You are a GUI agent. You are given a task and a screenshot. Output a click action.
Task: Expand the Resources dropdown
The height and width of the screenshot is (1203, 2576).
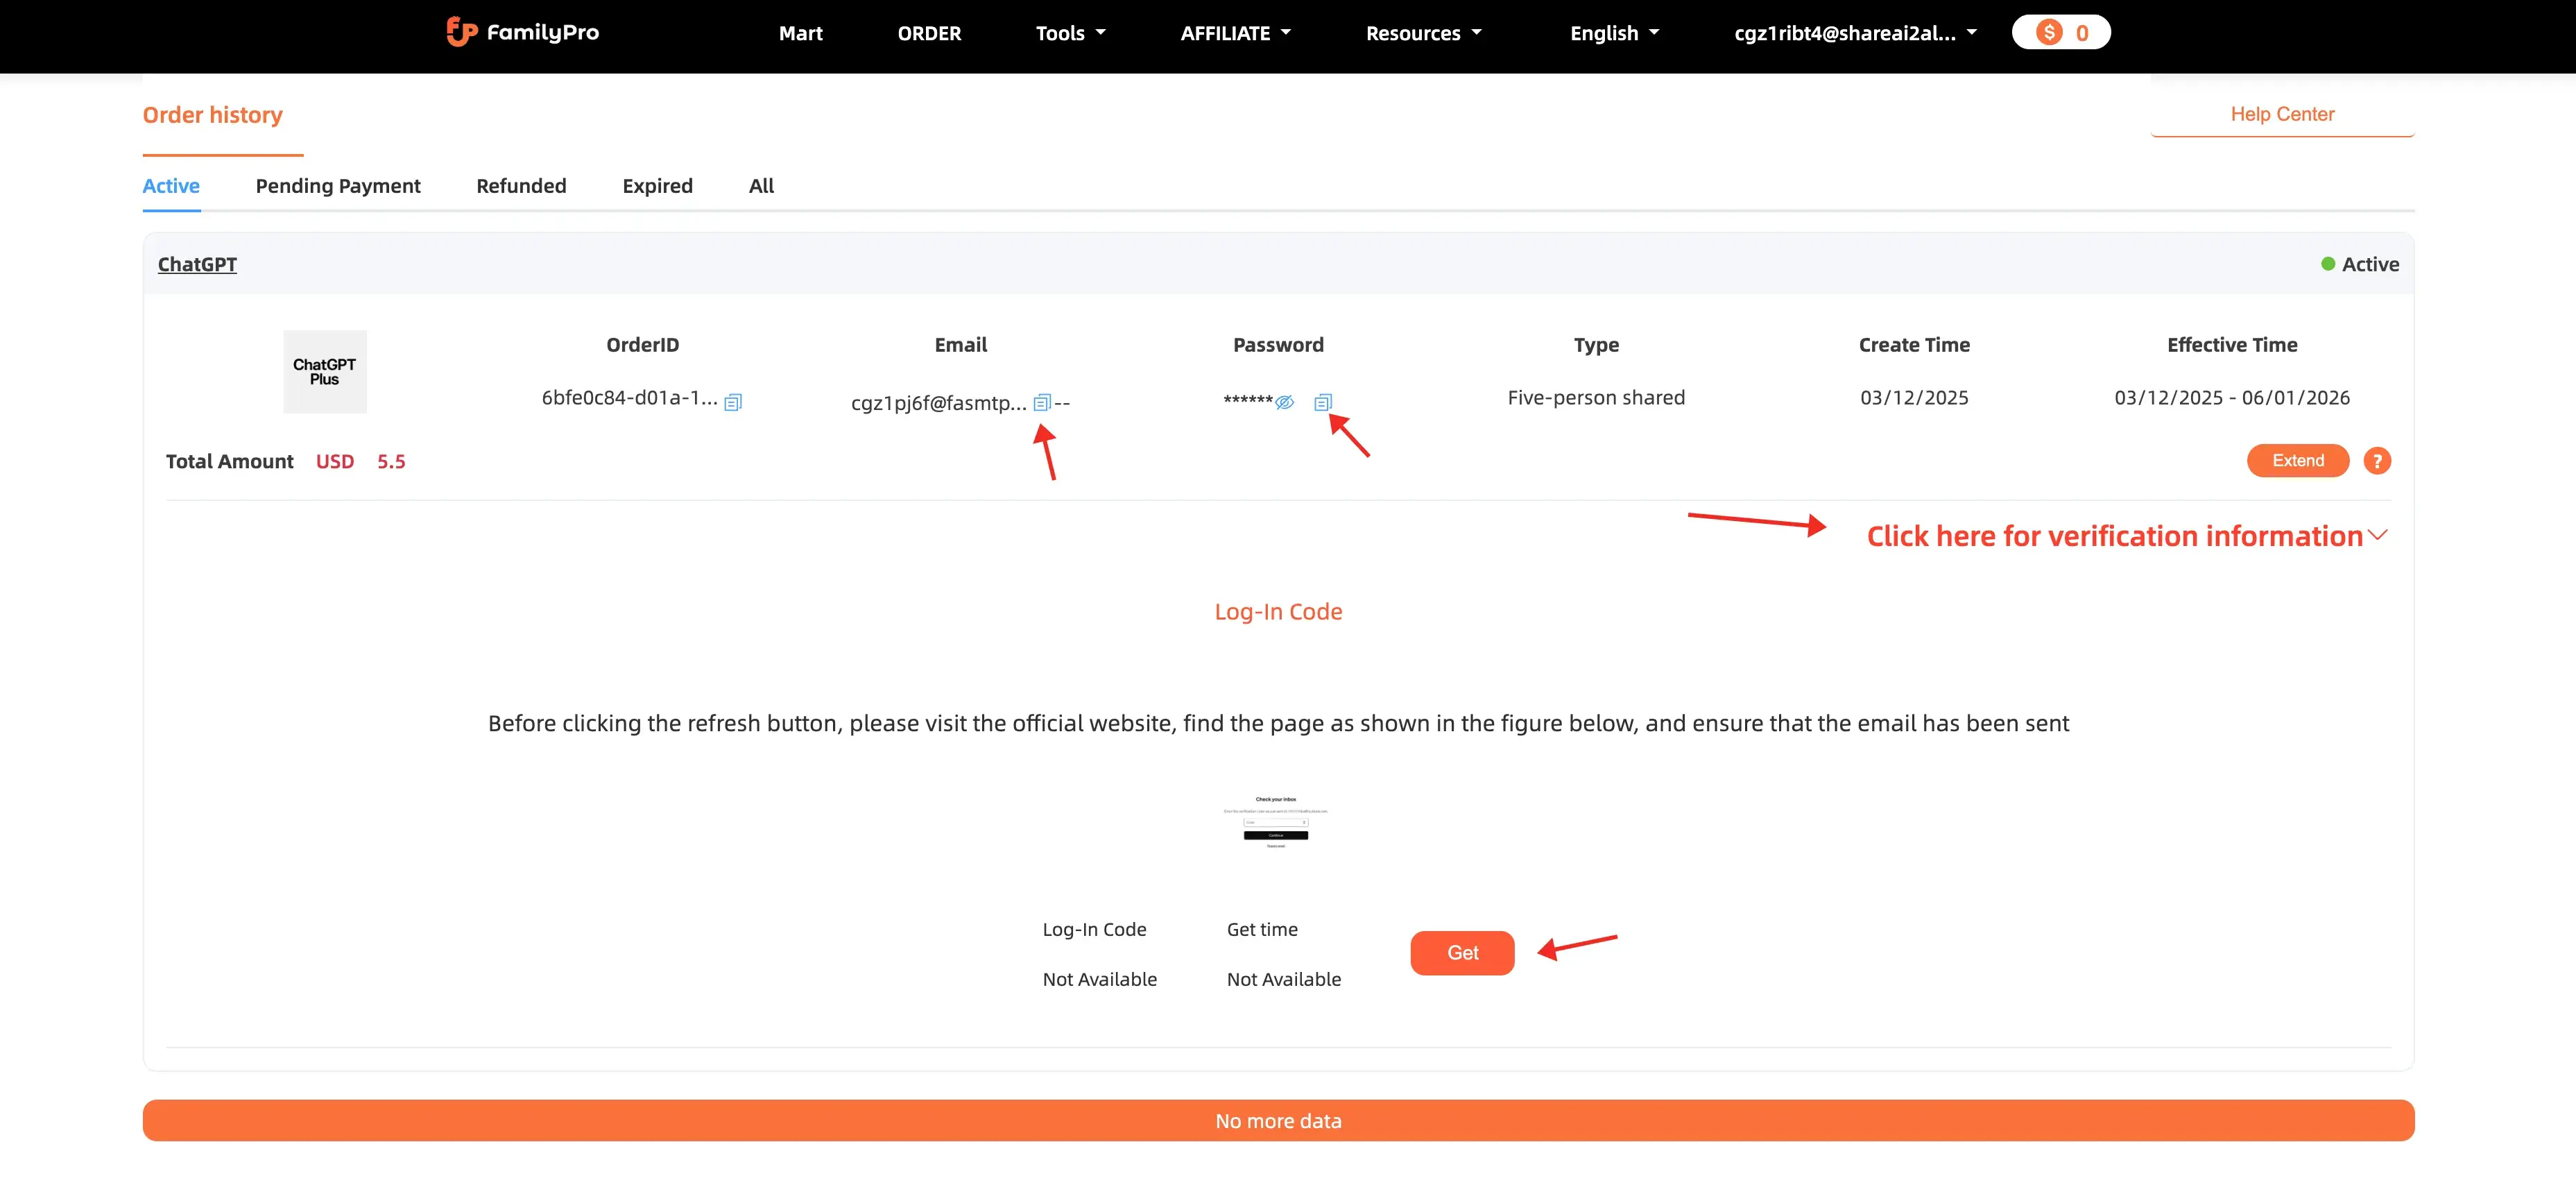tap(1423, 33)
